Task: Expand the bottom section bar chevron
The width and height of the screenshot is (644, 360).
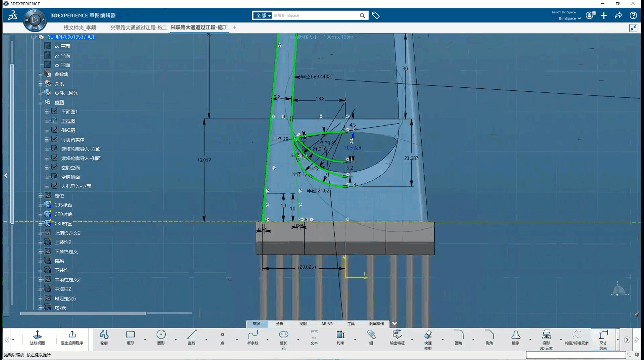Action: [x=394, y=323]
